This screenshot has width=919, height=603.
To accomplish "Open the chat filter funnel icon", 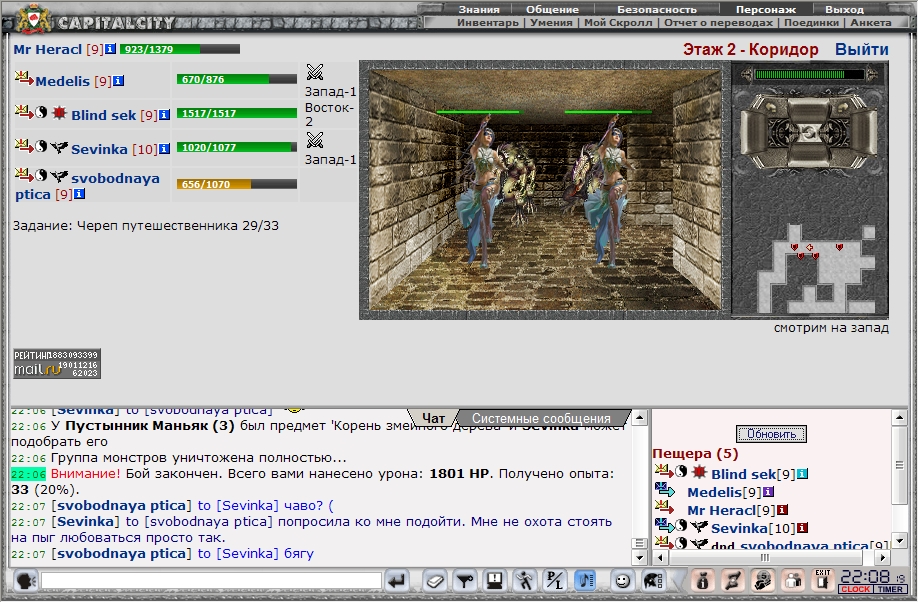I will tap(465, 581).
